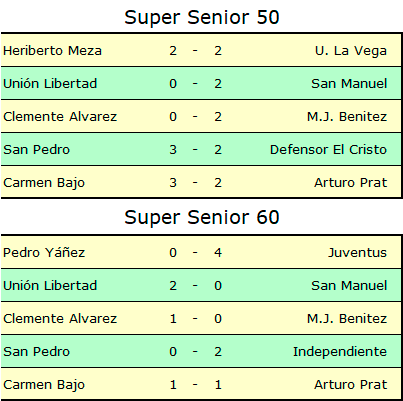
Task: Select Clemente Alvarez in Super Senior 50
Action: 60,117
